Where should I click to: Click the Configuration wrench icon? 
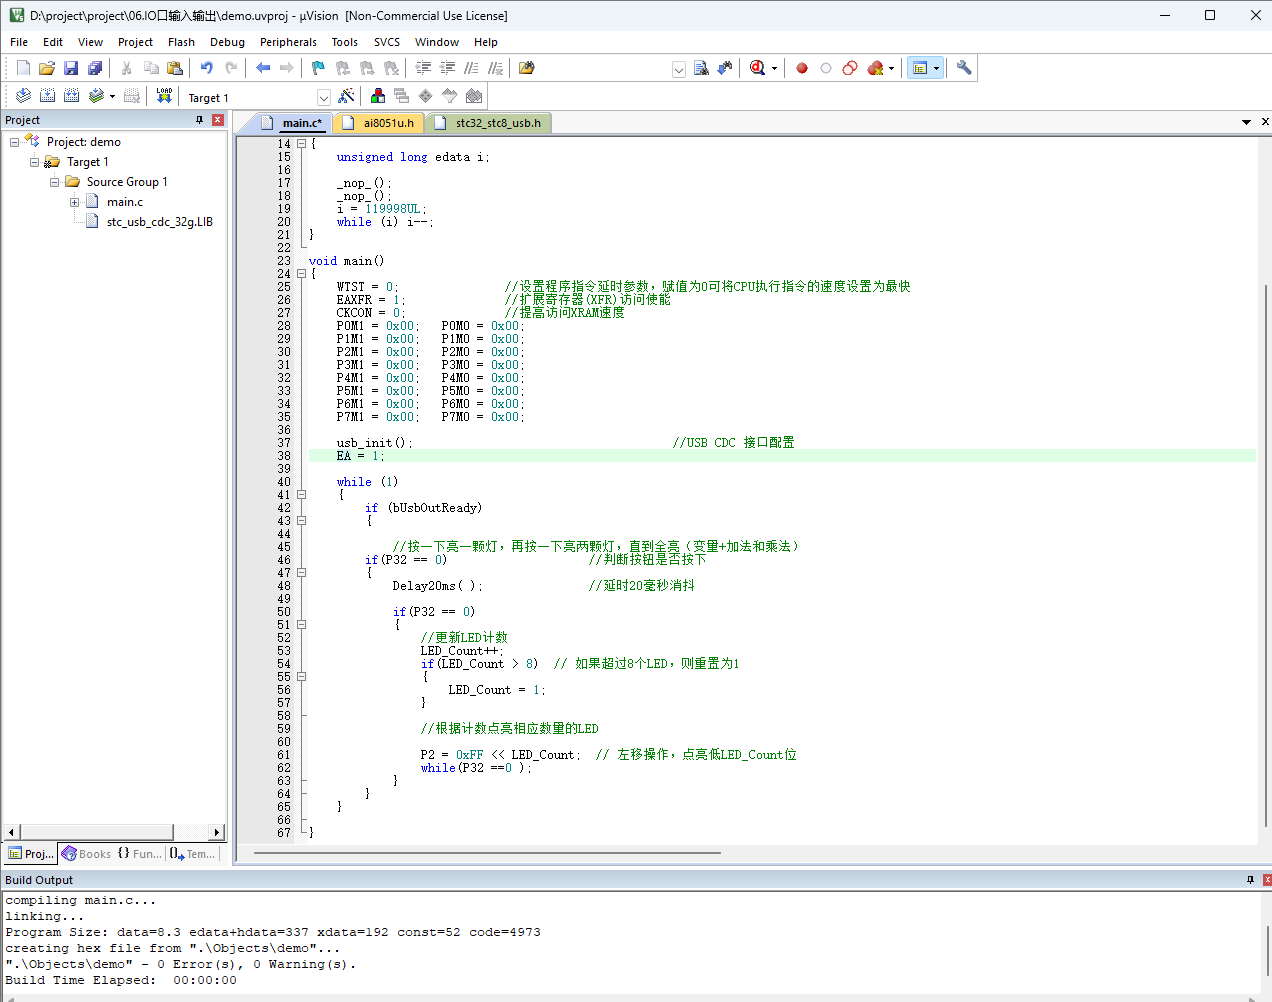pos(963,68)
